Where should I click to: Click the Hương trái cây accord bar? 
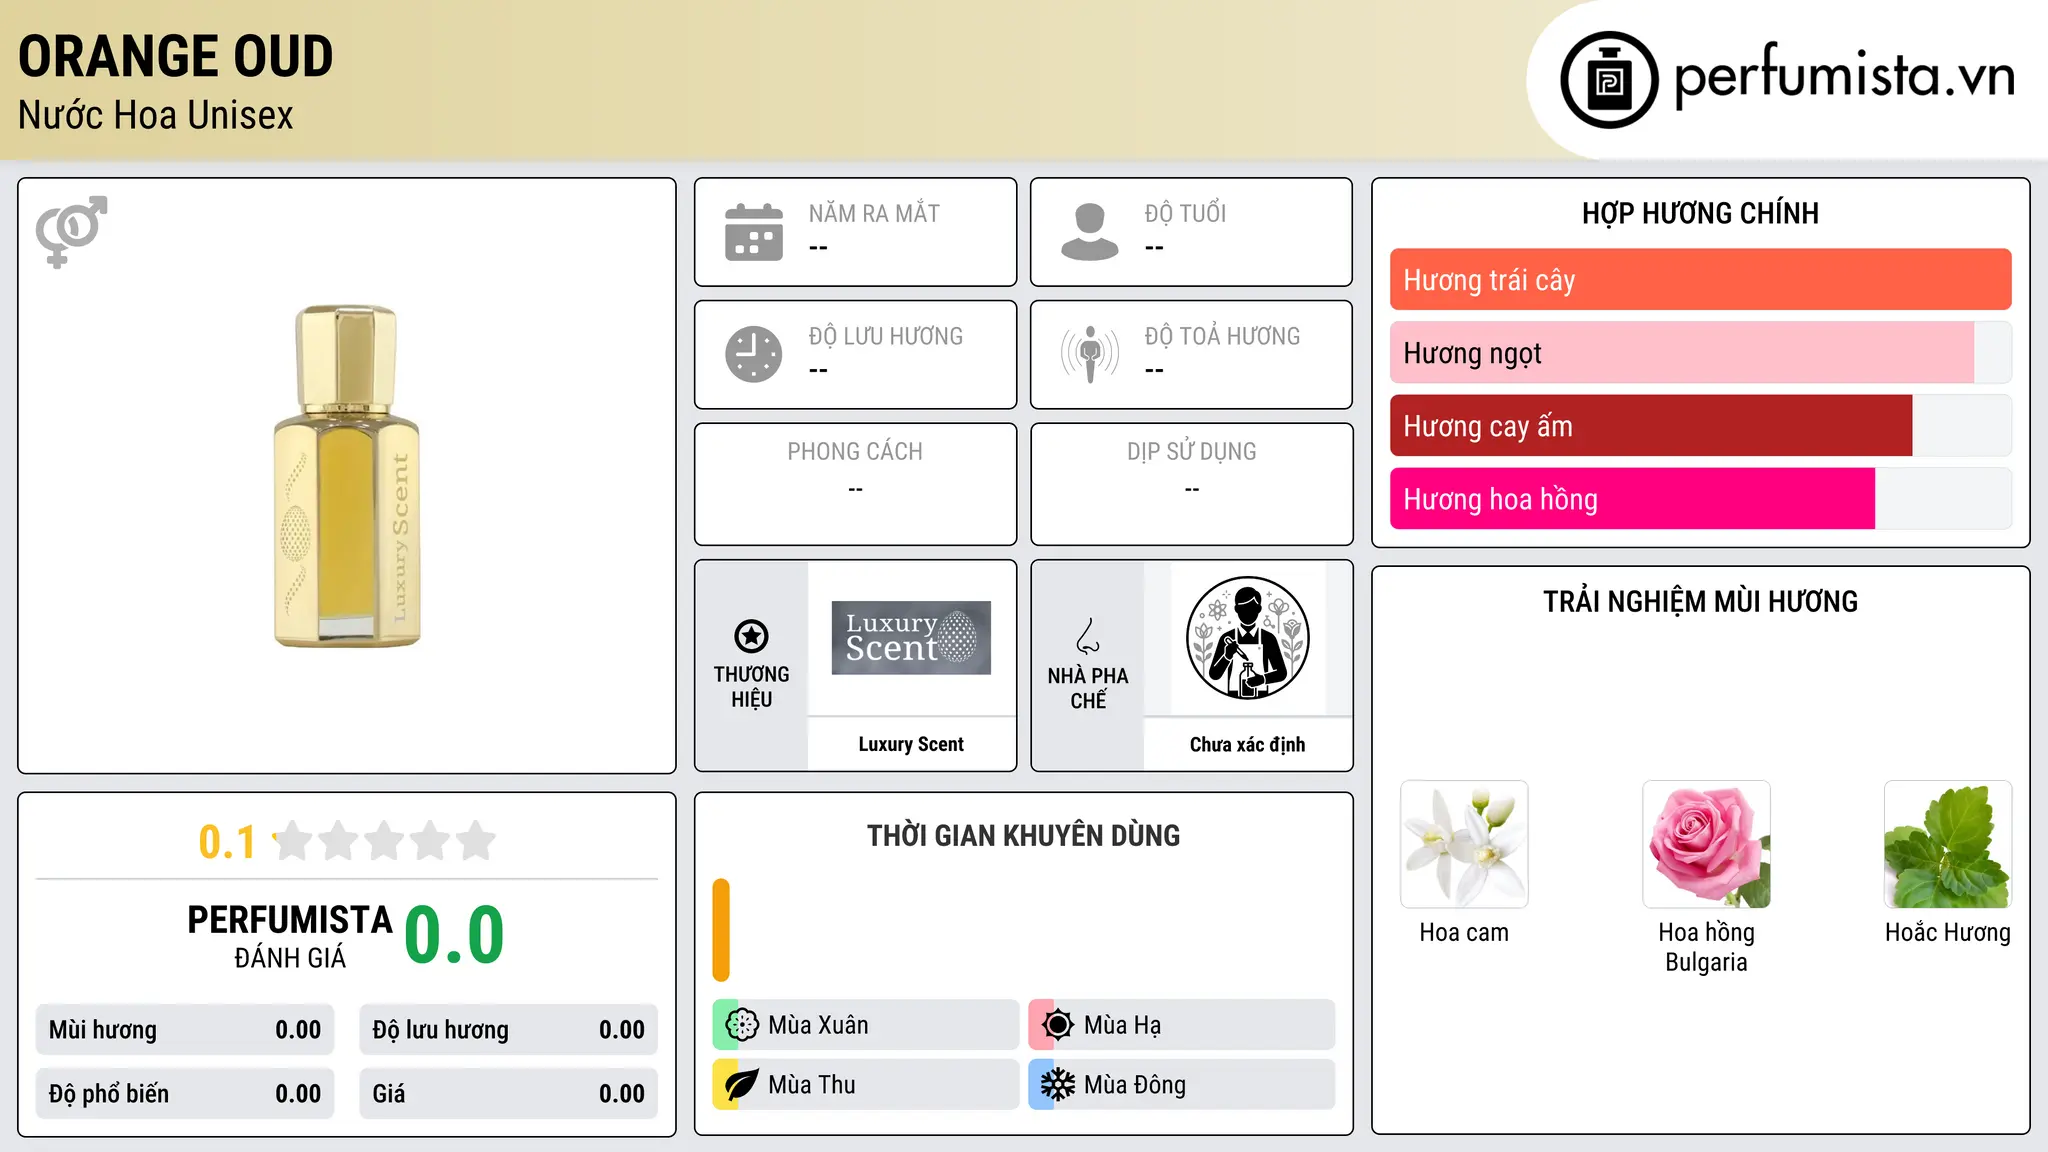1700,280
